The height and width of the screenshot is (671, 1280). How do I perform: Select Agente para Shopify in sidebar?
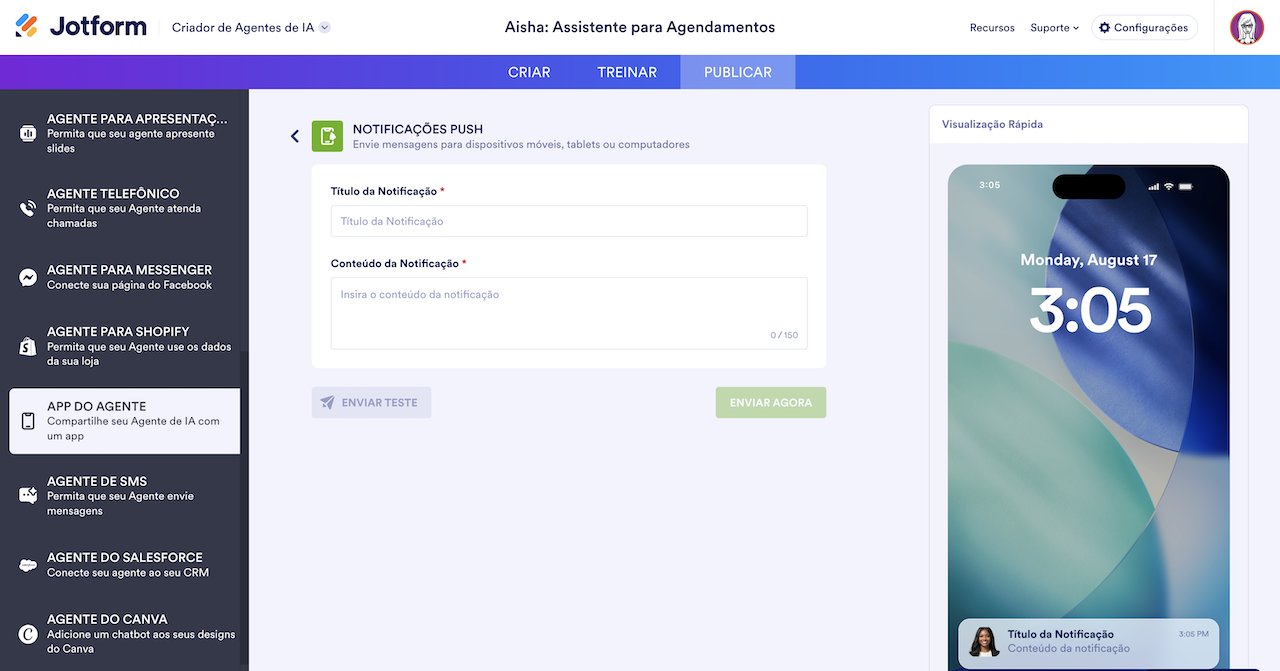pos(124,346)
